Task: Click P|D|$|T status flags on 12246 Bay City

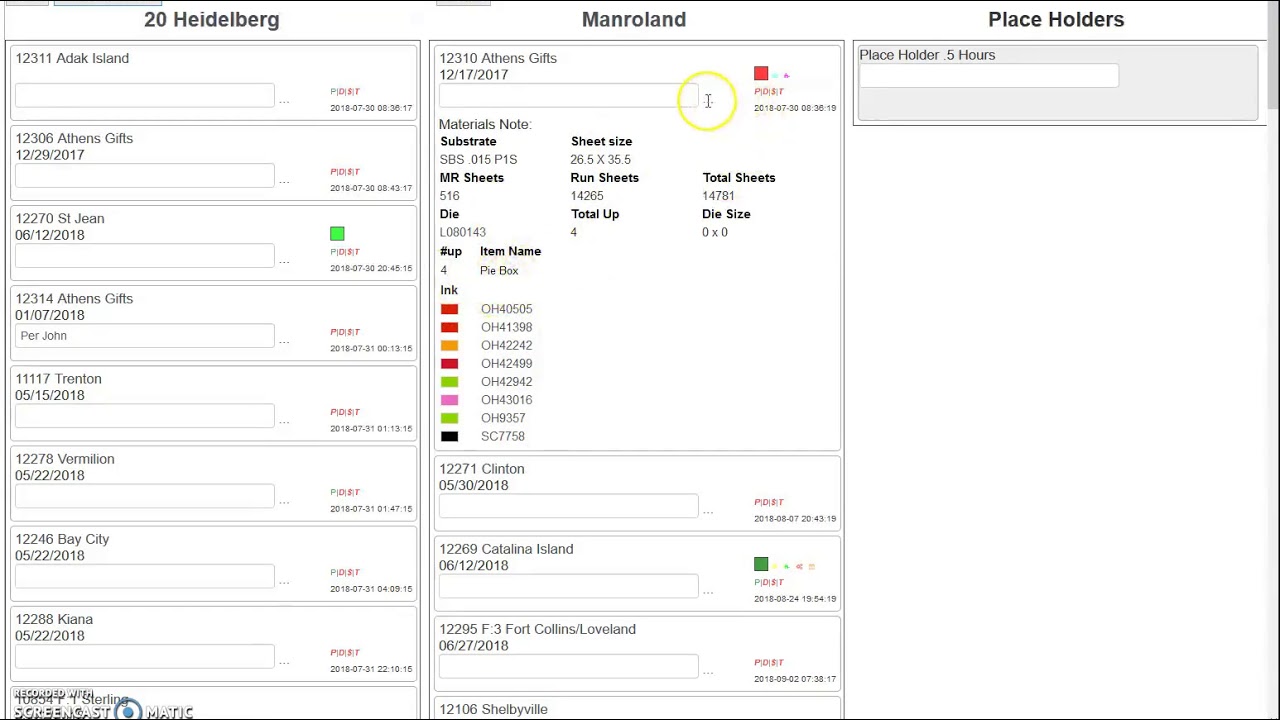Action: click(x=345, y=572)
